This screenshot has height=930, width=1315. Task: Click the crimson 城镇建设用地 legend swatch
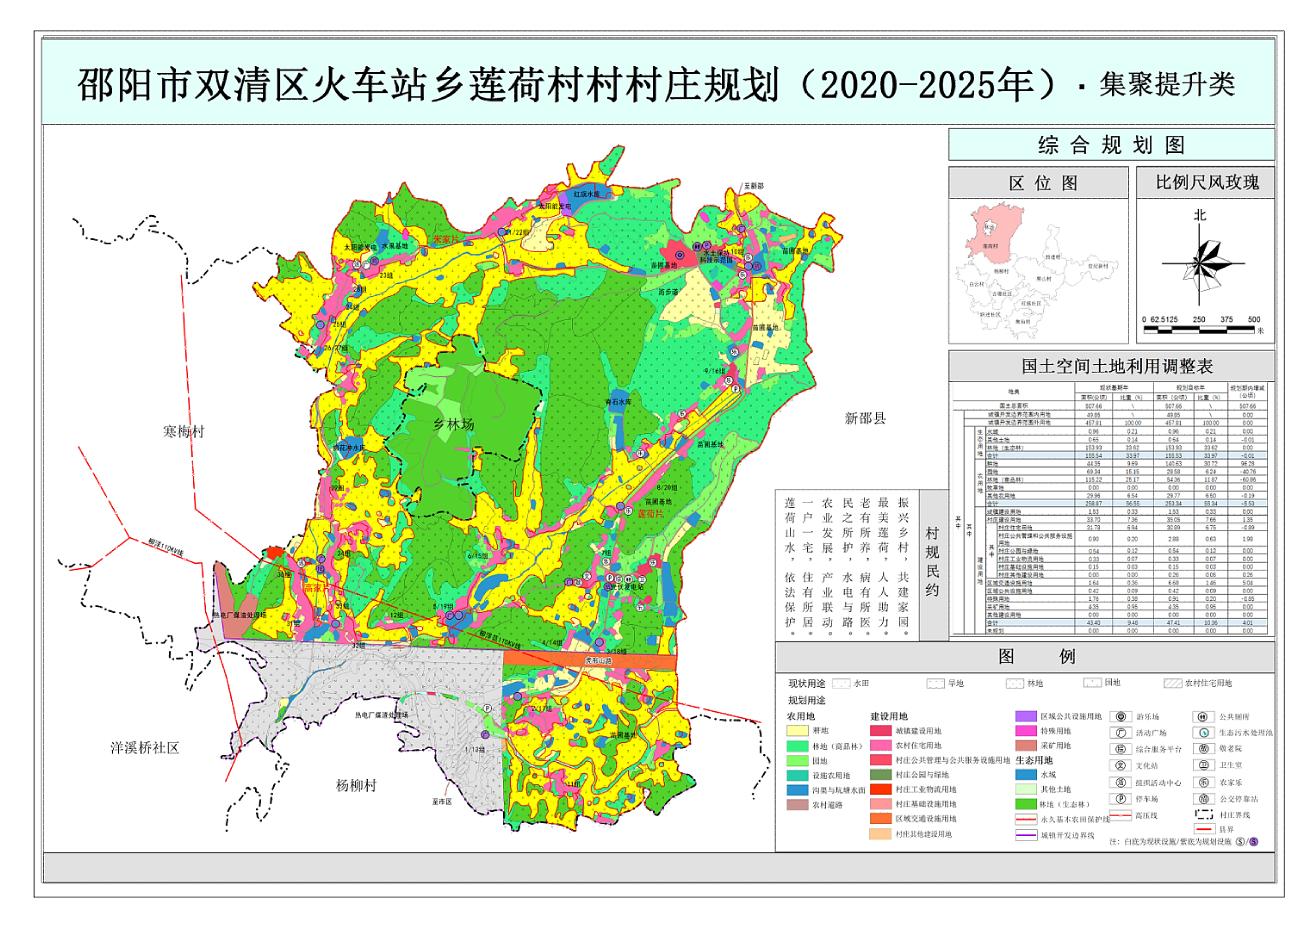tap(881, 730)
